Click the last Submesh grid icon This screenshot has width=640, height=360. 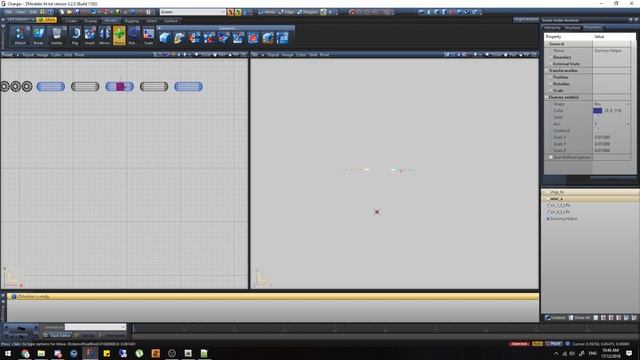pos(282,38)
